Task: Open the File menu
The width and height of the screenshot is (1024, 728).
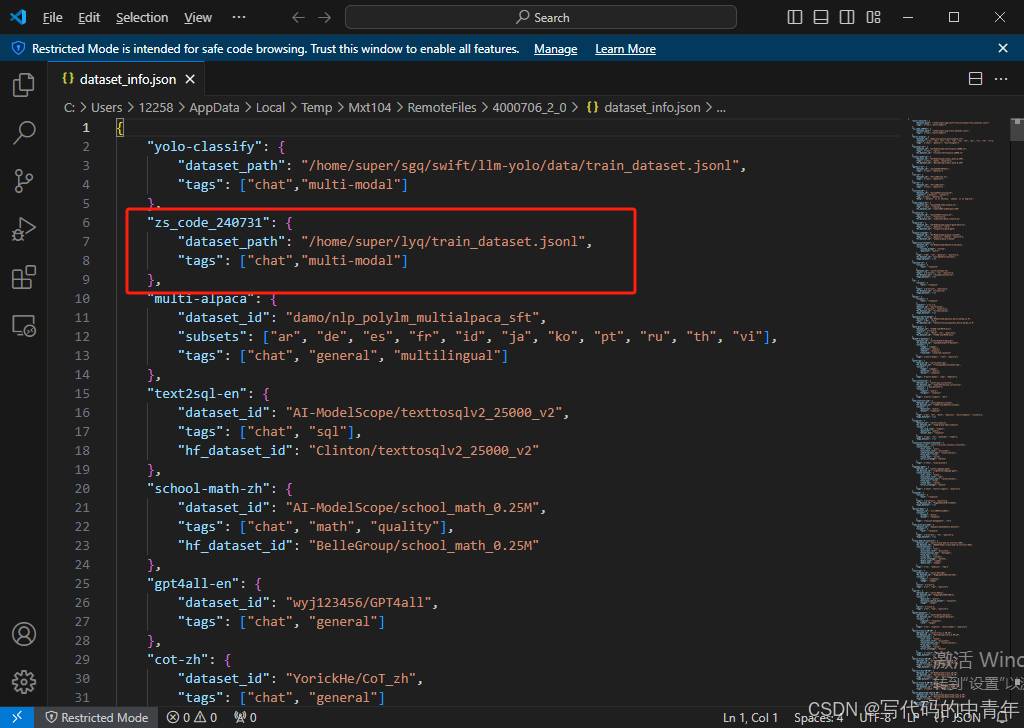Action: point(52,18)
